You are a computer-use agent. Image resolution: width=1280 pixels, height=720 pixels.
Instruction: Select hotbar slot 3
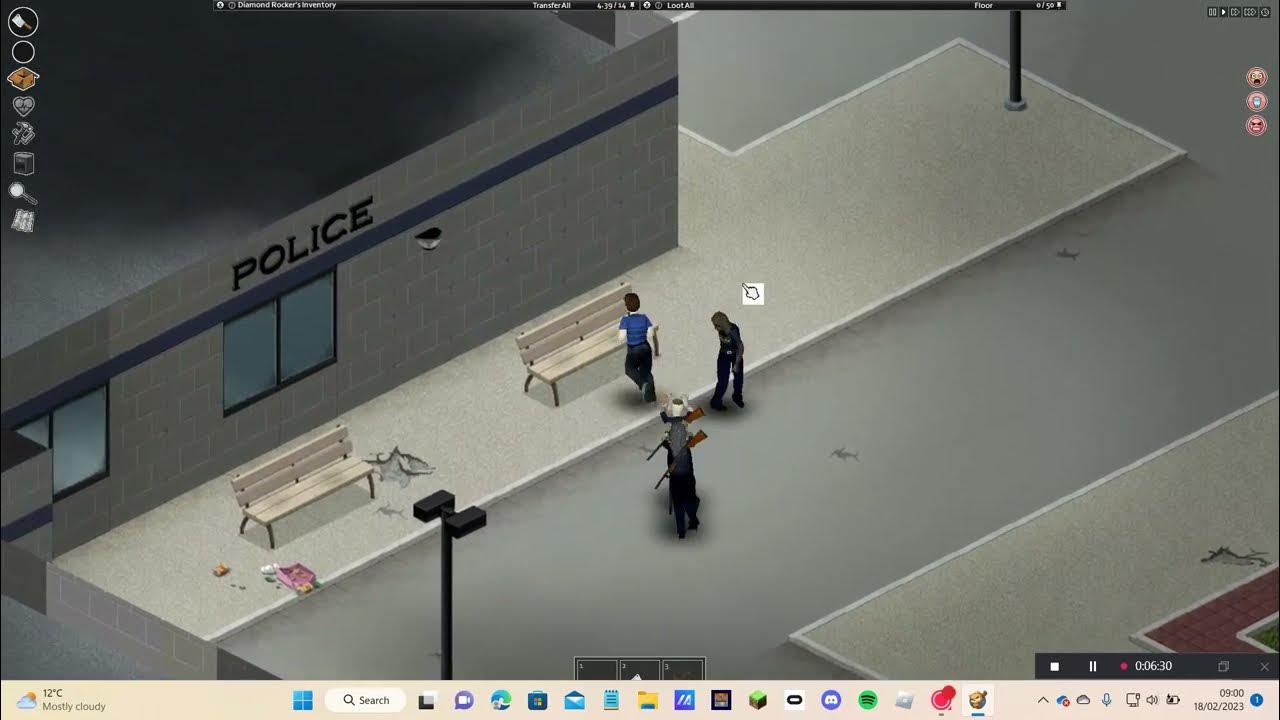[682, 670]
